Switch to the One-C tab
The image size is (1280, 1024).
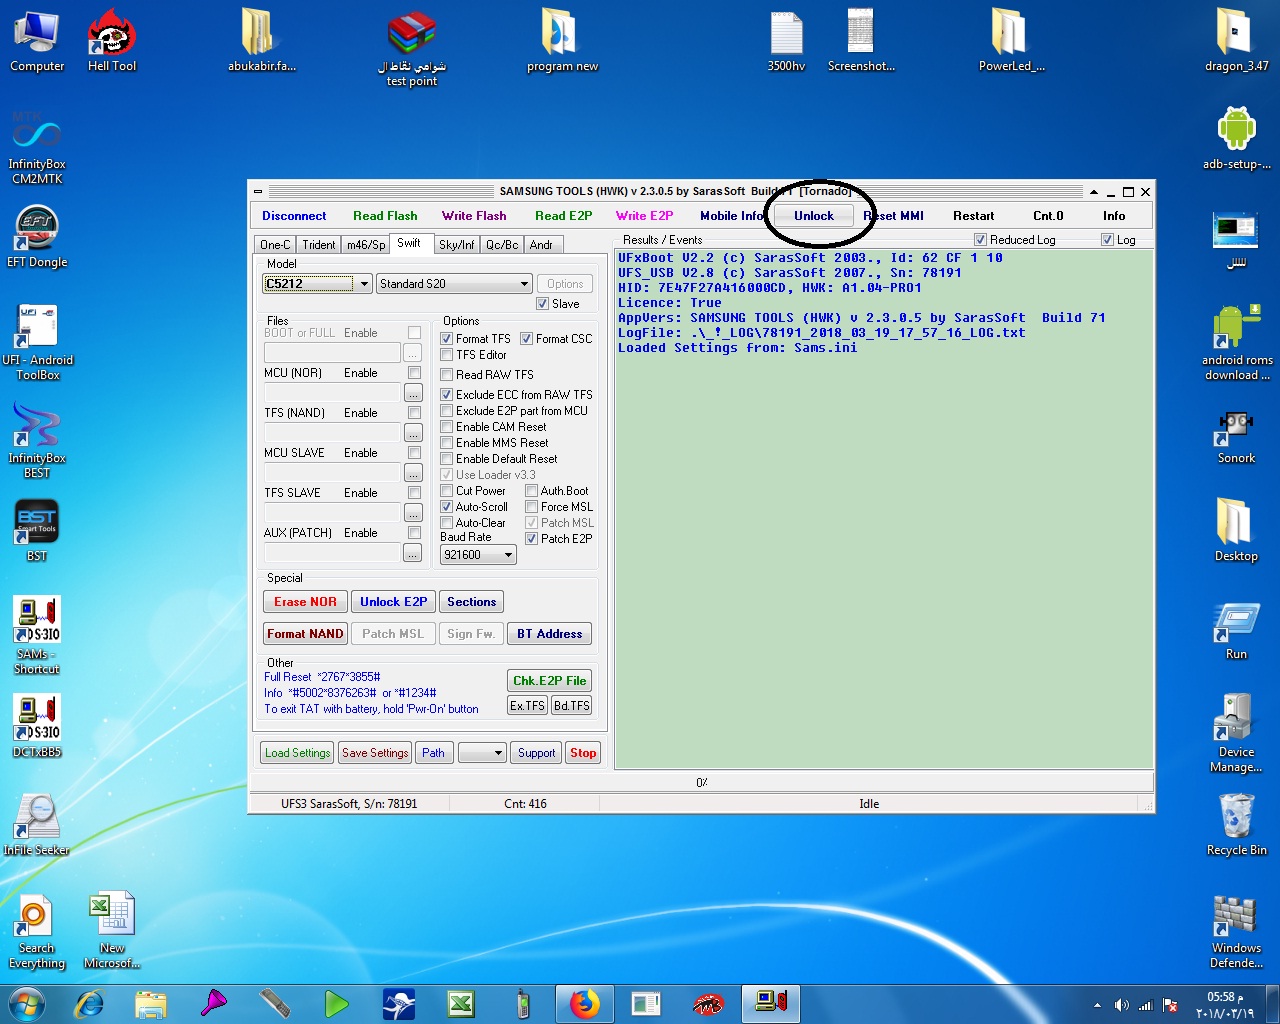(x=275, y=245)
